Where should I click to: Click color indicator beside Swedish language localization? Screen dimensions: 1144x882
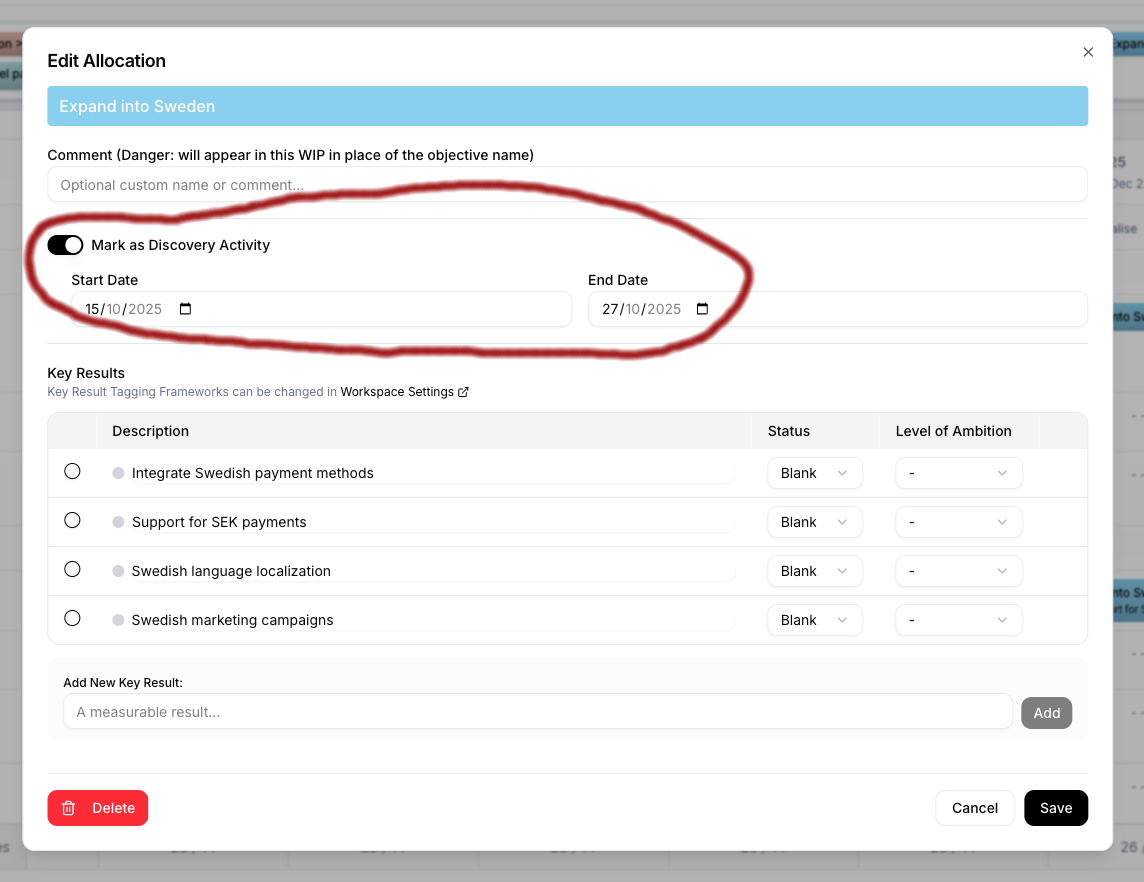pyautogui.click(x=119, y=569)
